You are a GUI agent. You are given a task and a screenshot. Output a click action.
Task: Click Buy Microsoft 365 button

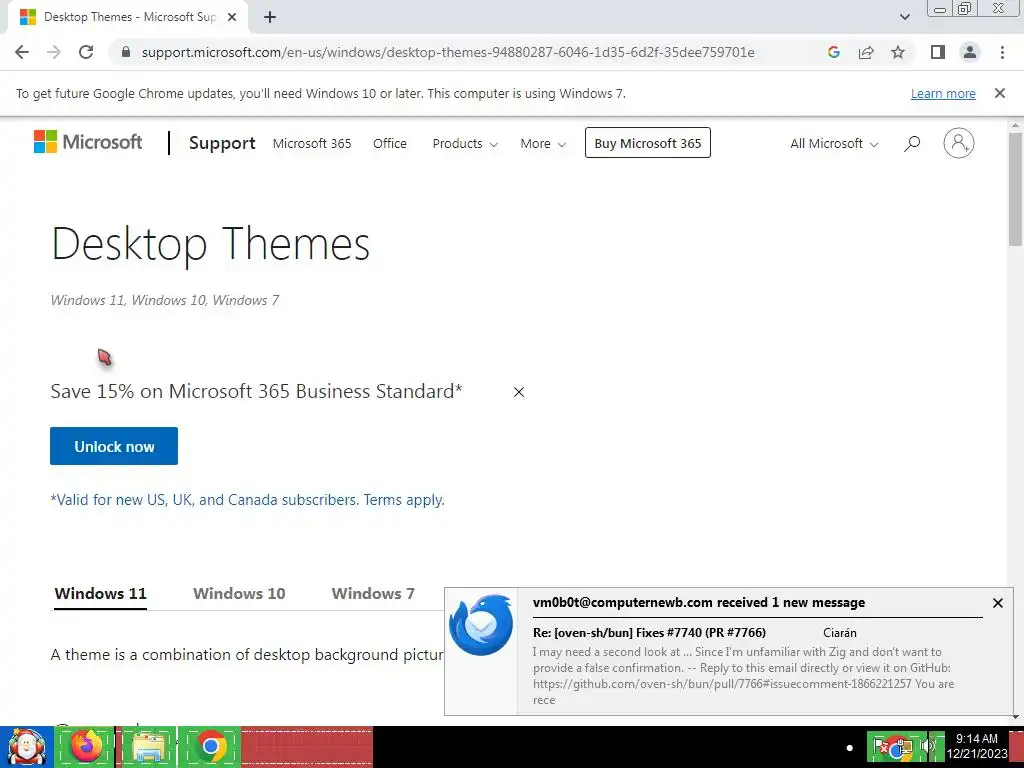pos(647,142)
